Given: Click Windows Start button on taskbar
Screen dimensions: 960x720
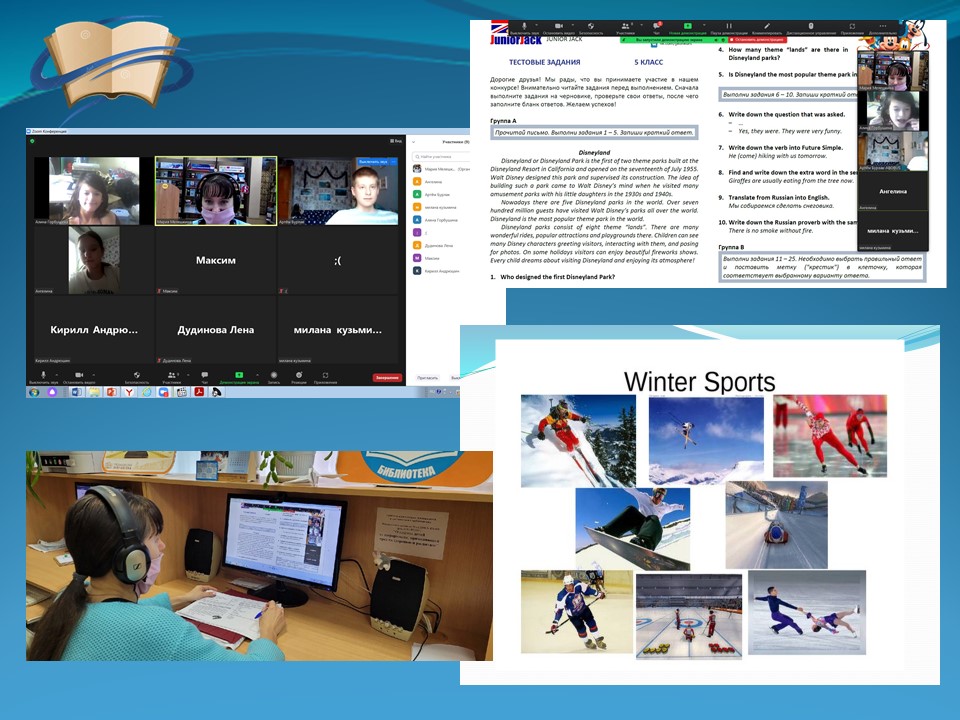Looking at the screenshot, I should [x=34, y=392].
